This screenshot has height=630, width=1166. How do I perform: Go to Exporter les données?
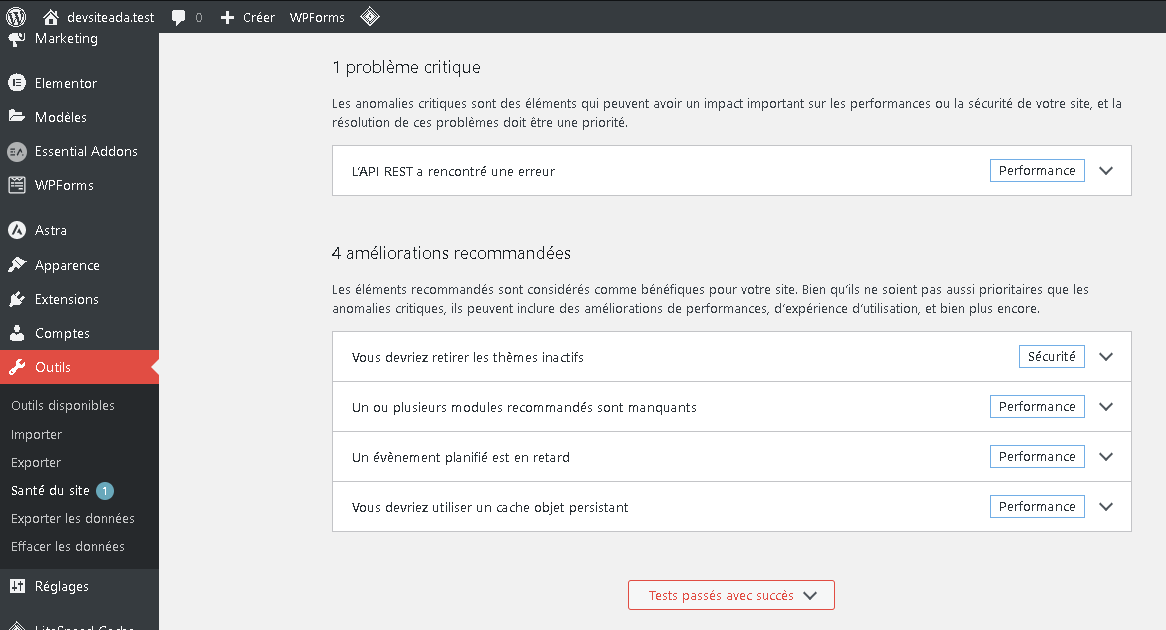[x=73, y=518]
